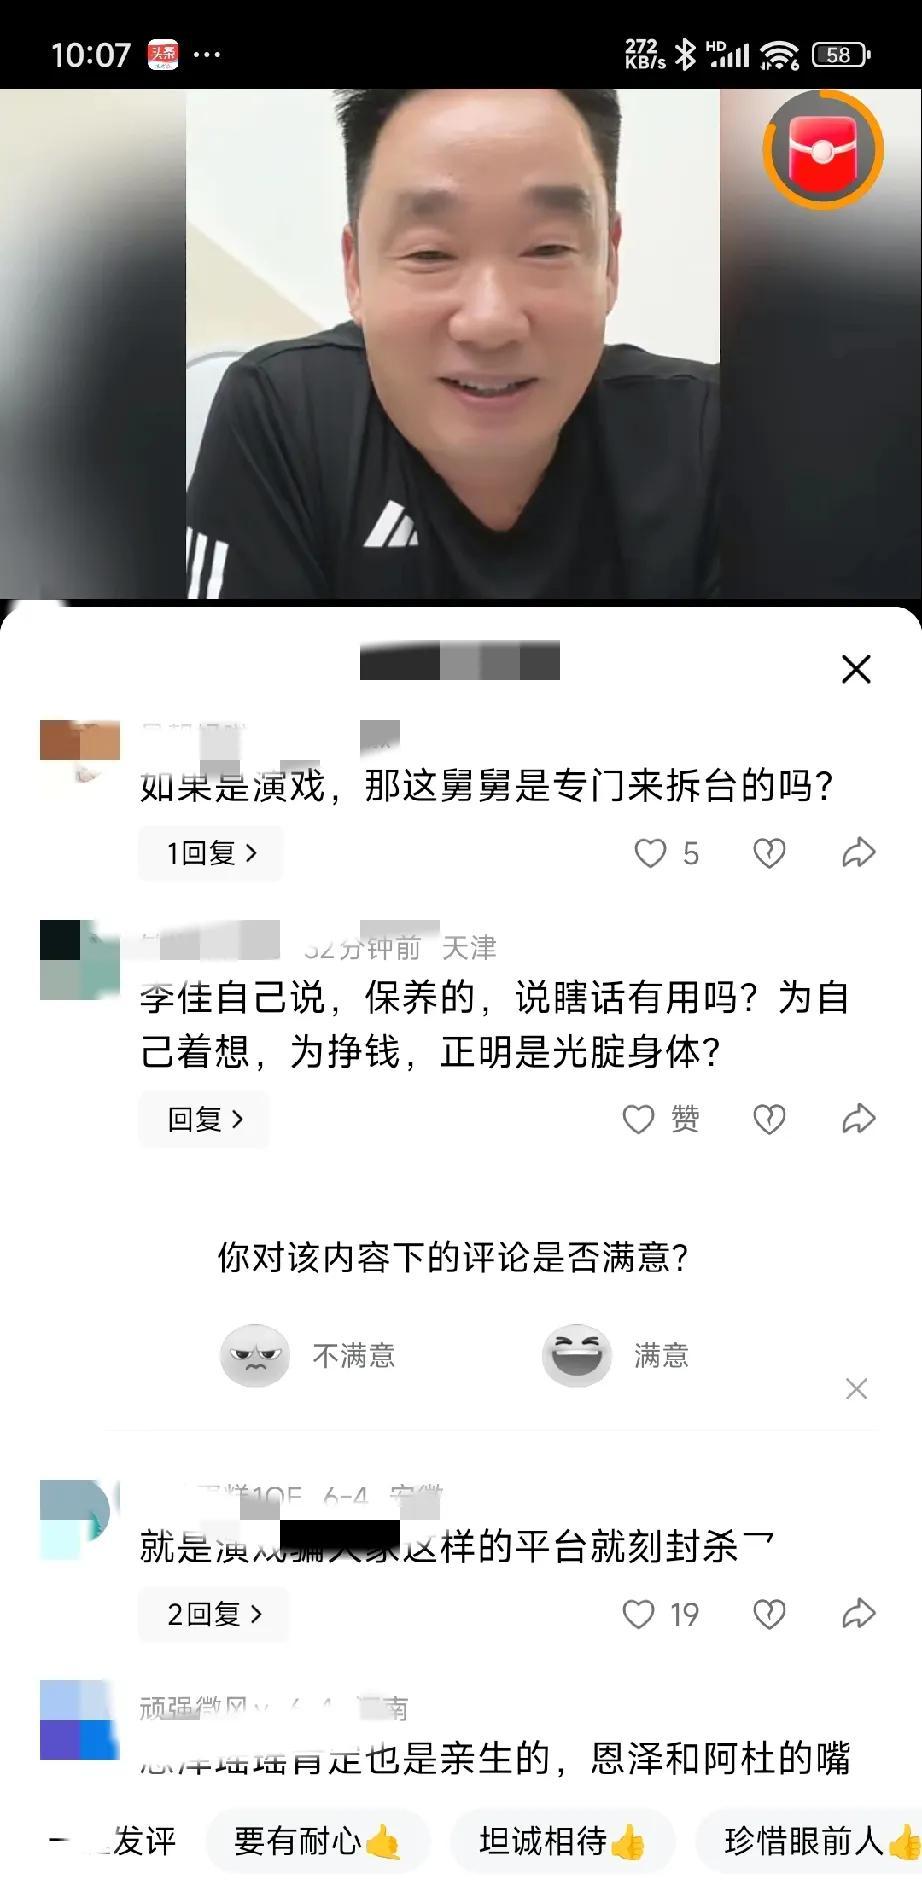Open the red envelope reward icon
This screenshot has height=1885, width=922.
point(822,150)
